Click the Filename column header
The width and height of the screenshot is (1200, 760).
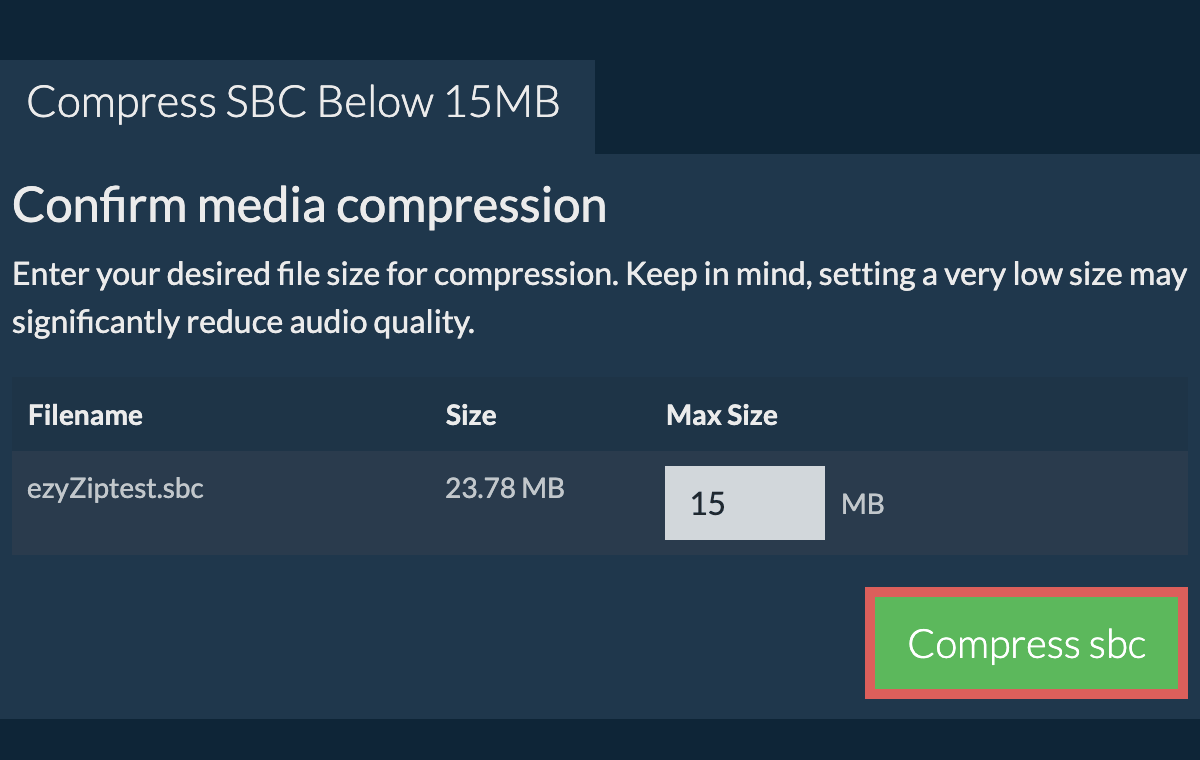click(x=85, y=415)
